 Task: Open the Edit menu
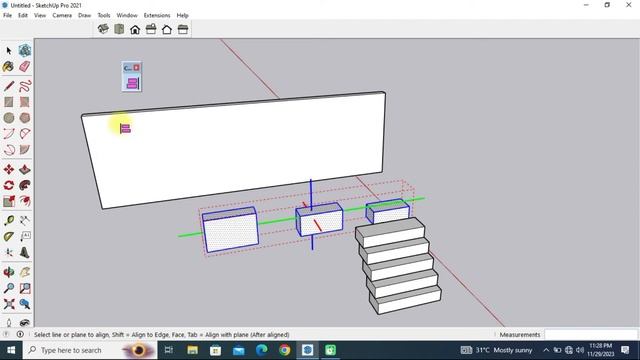(x=23, y=15)
